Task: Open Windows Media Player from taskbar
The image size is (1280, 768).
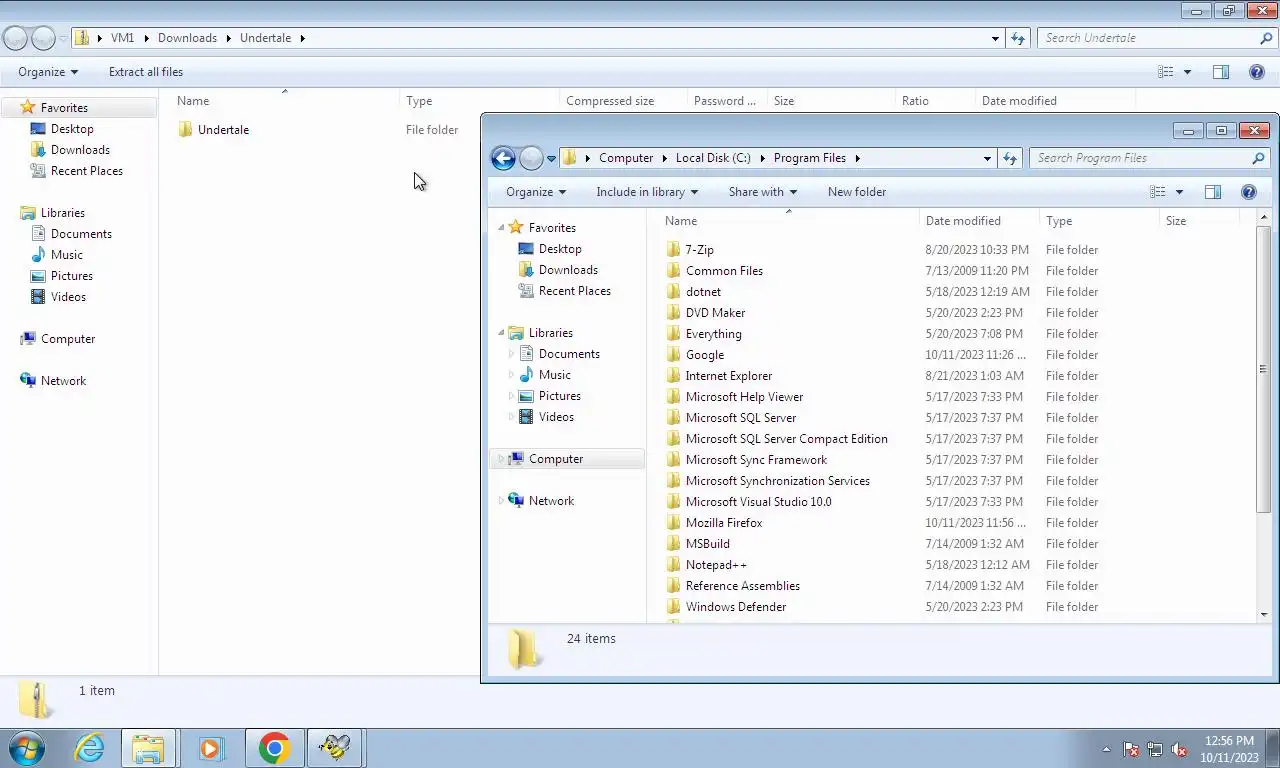Action: coord(211,748)
